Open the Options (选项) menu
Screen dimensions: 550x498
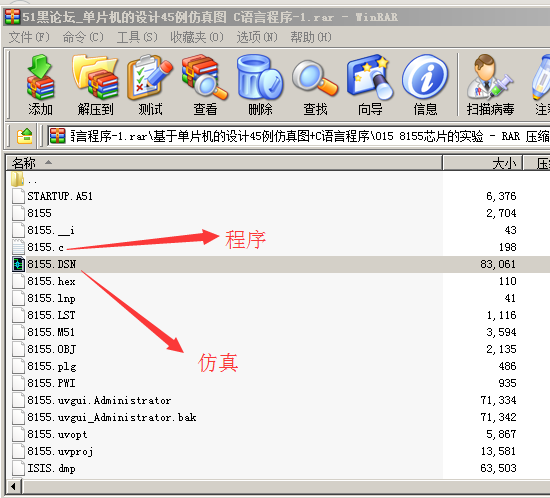click(257, 37)
